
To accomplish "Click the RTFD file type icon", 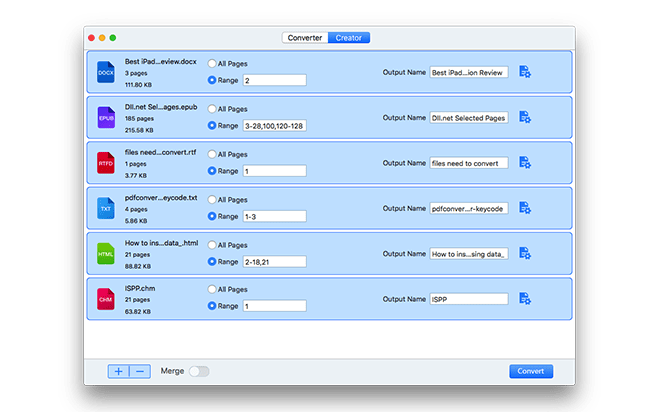I will click(x=106, y=163).
